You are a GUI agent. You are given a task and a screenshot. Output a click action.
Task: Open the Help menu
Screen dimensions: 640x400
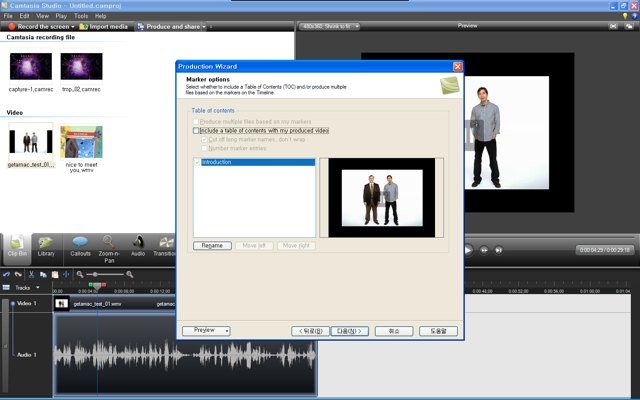point(100,16)
